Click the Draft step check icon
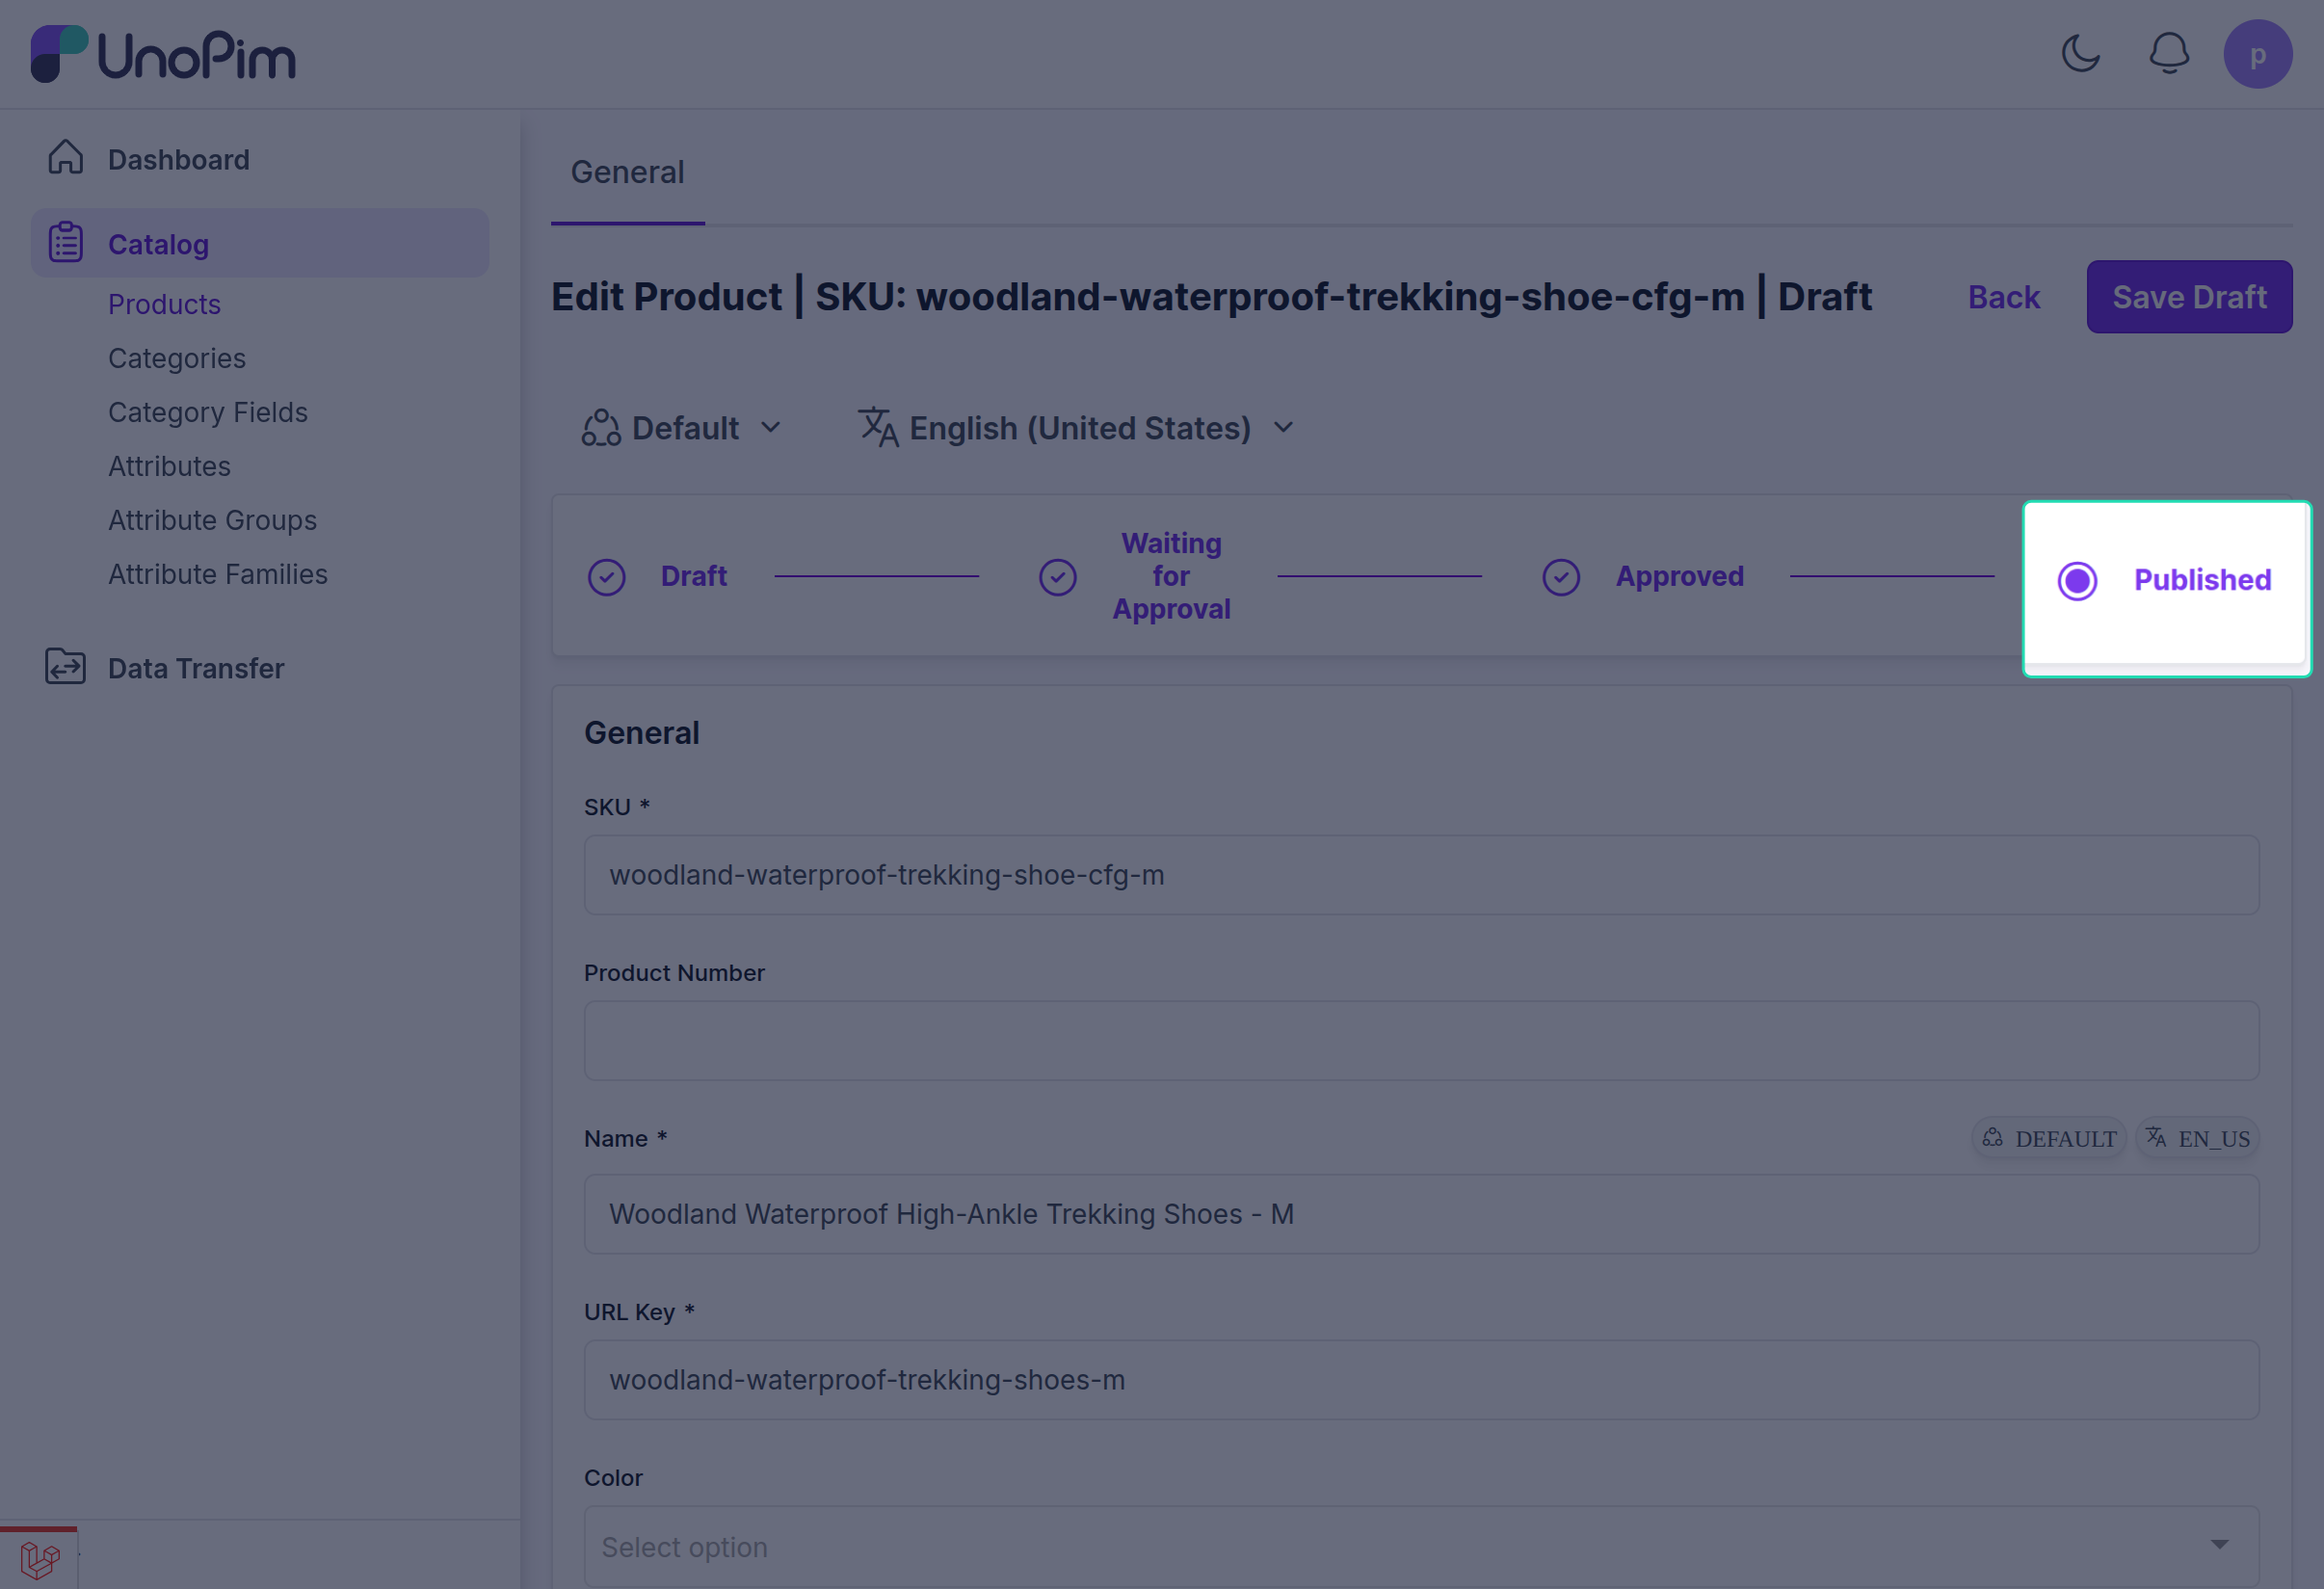This screenshot has height=1589, width=2324. click(x=606, y=577)
